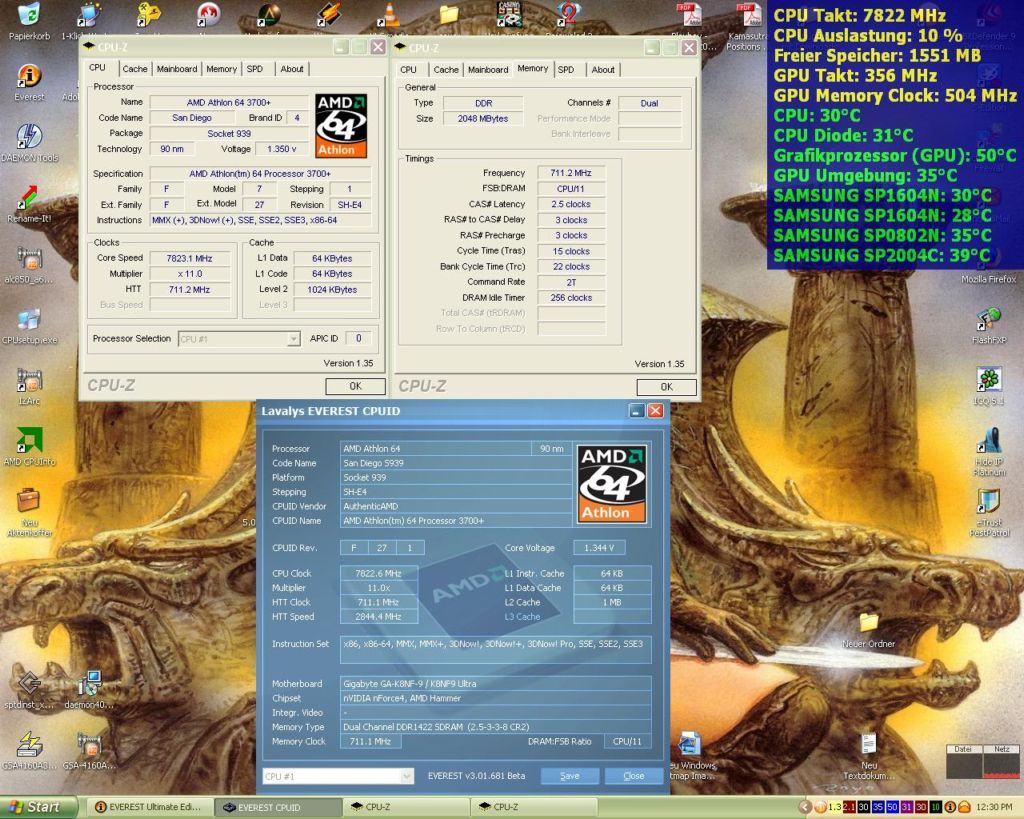The height and width of the screenshot is (819, 1024).
Task: Open the Windows Start menu
Action: [38, 807]
